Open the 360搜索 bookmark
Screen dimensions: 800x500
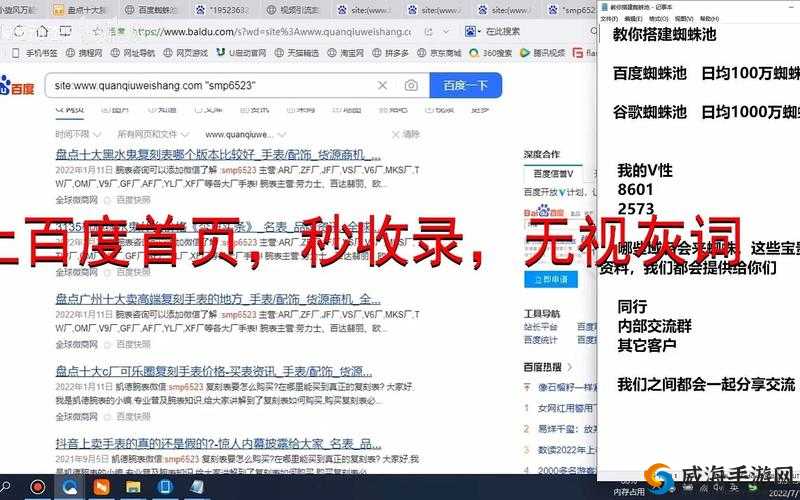[490, 53]
